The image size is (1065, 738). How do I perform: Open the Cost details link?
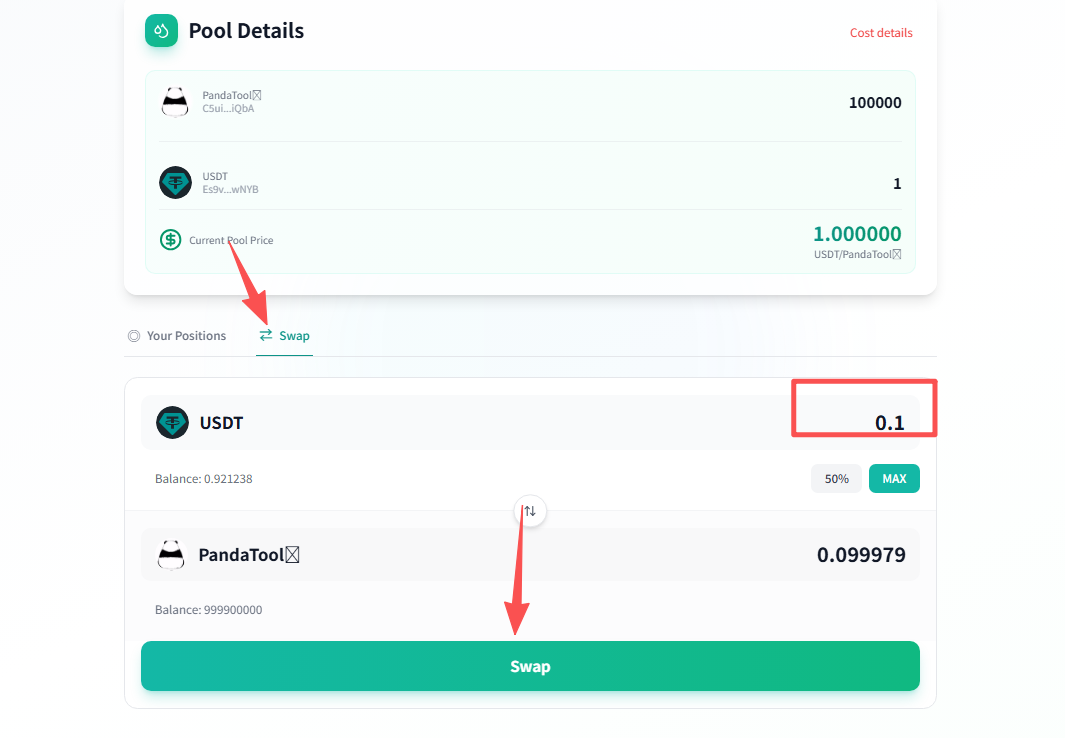[x=881, y=33]
